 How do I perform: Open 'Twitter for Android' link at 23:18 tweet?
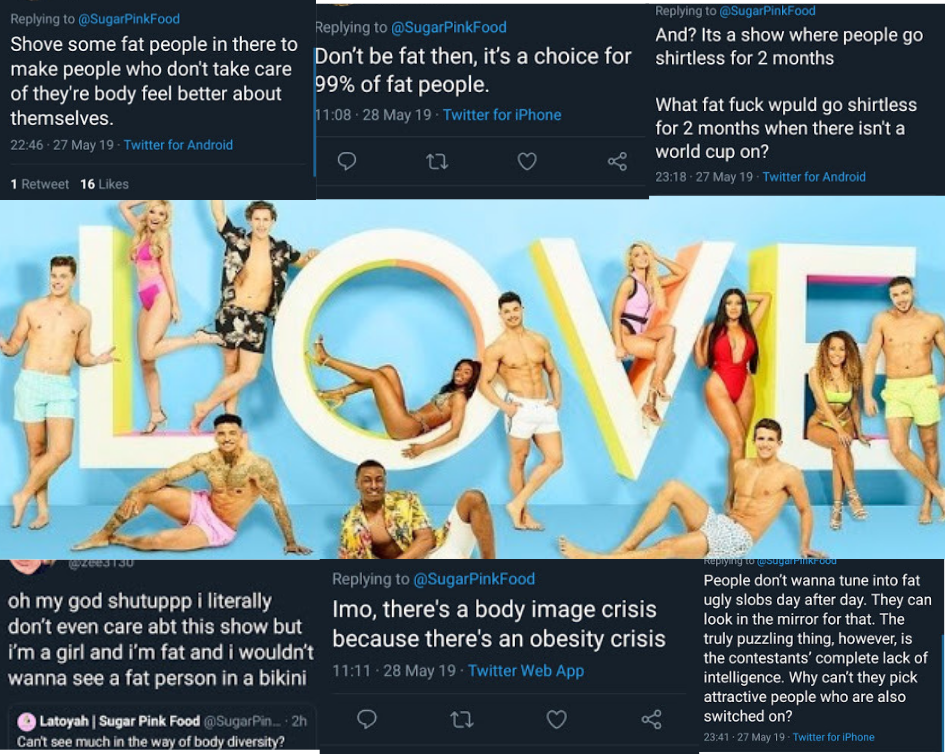tap(814, 177)
